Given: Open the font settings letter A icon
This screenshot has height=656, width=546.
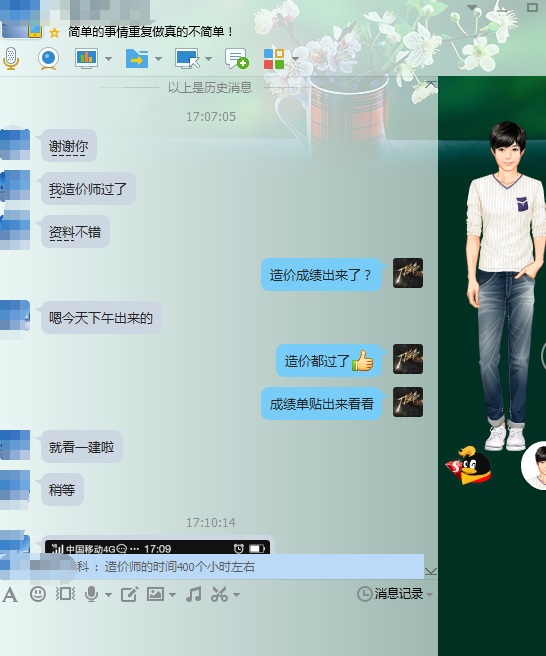Looking at the screenshot, I should point(10,594).
